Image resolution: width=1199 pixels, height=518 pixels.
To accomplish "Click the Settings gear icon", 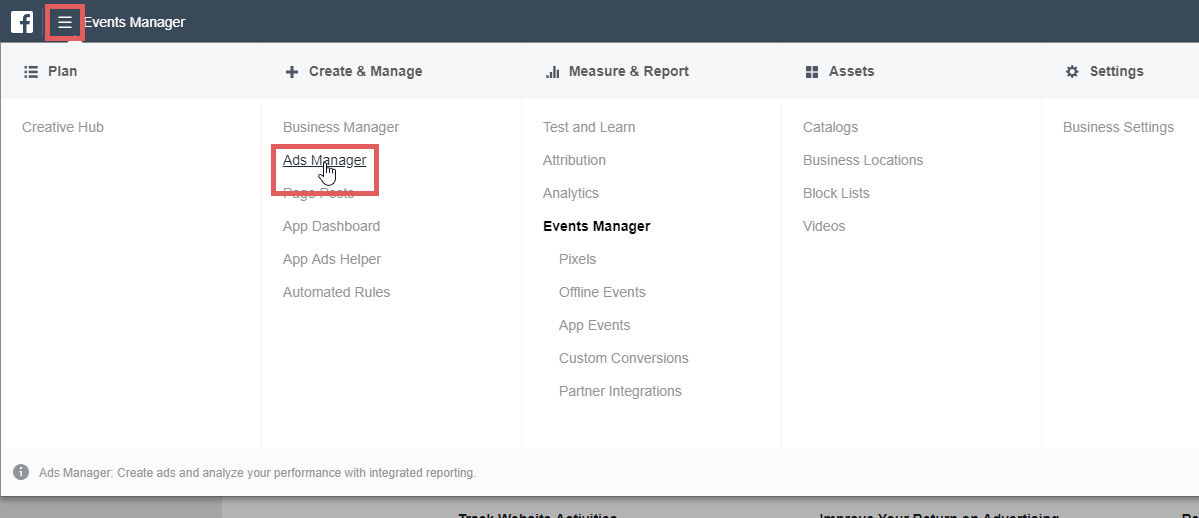I will [x=1072, y=71].
